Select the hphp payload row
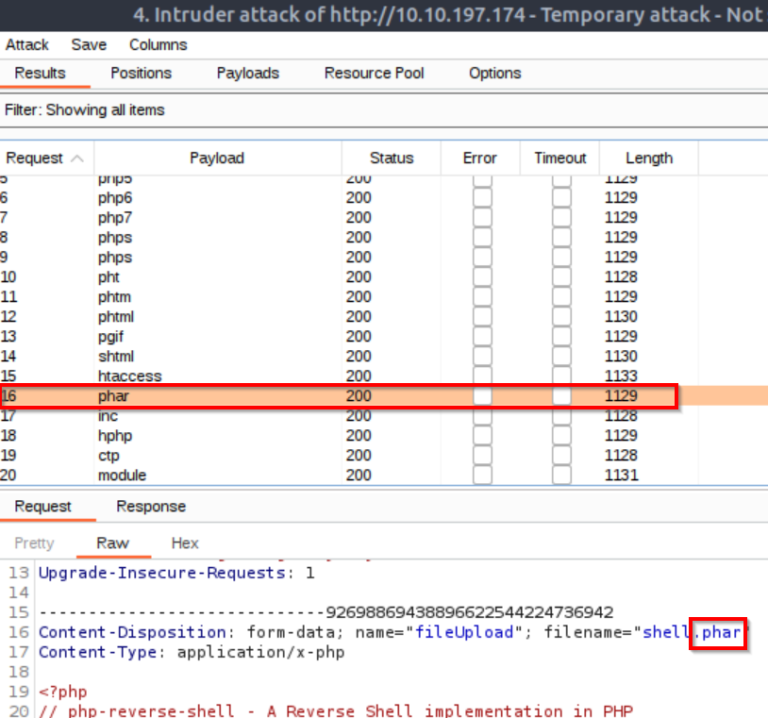This screenshot has height=718, width=768. pyautogui.click(x=384, y=436)
